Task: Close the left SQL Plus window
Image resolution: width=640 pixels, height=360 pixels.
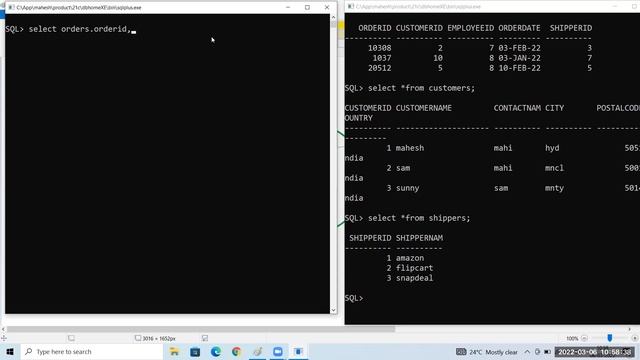Action: pos(327,7)
